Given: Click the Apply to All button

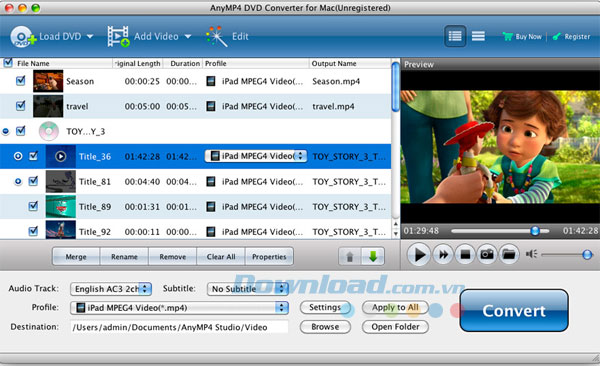Looking at the screenshot, I should pyautogui.click(x=395, y=307).
